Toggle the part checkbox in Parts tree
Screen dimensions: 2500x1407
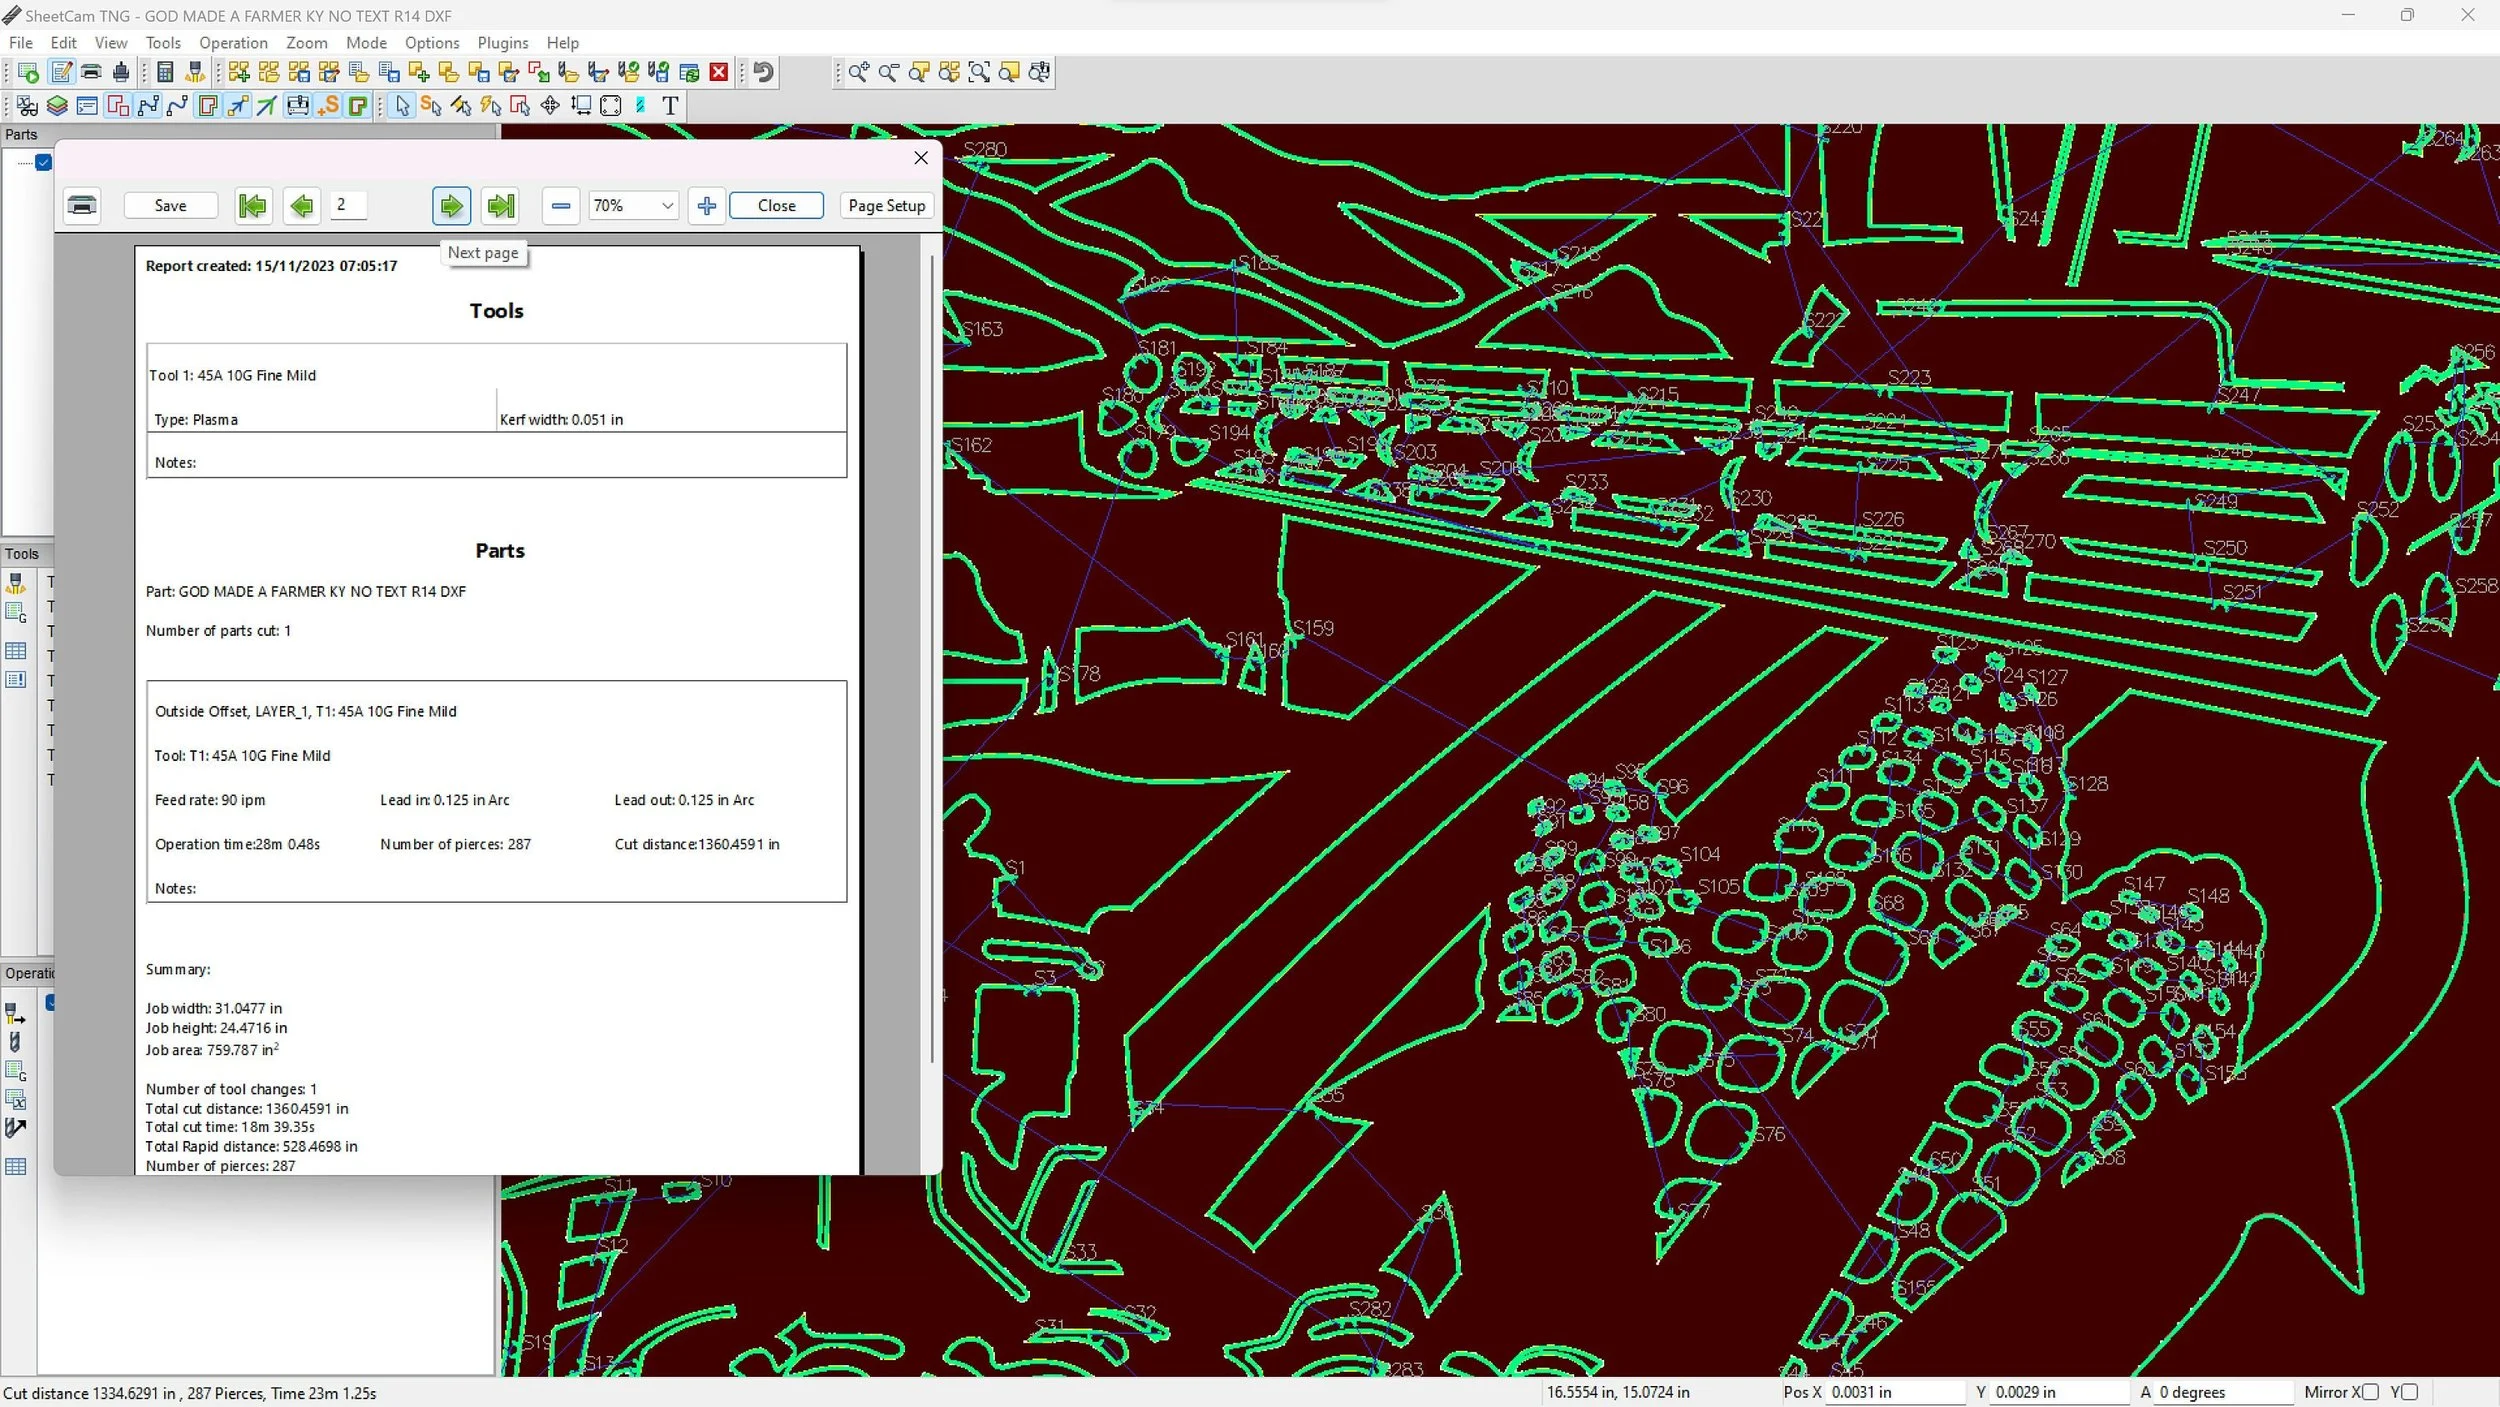pyautogui.click(x=43, y=162)
